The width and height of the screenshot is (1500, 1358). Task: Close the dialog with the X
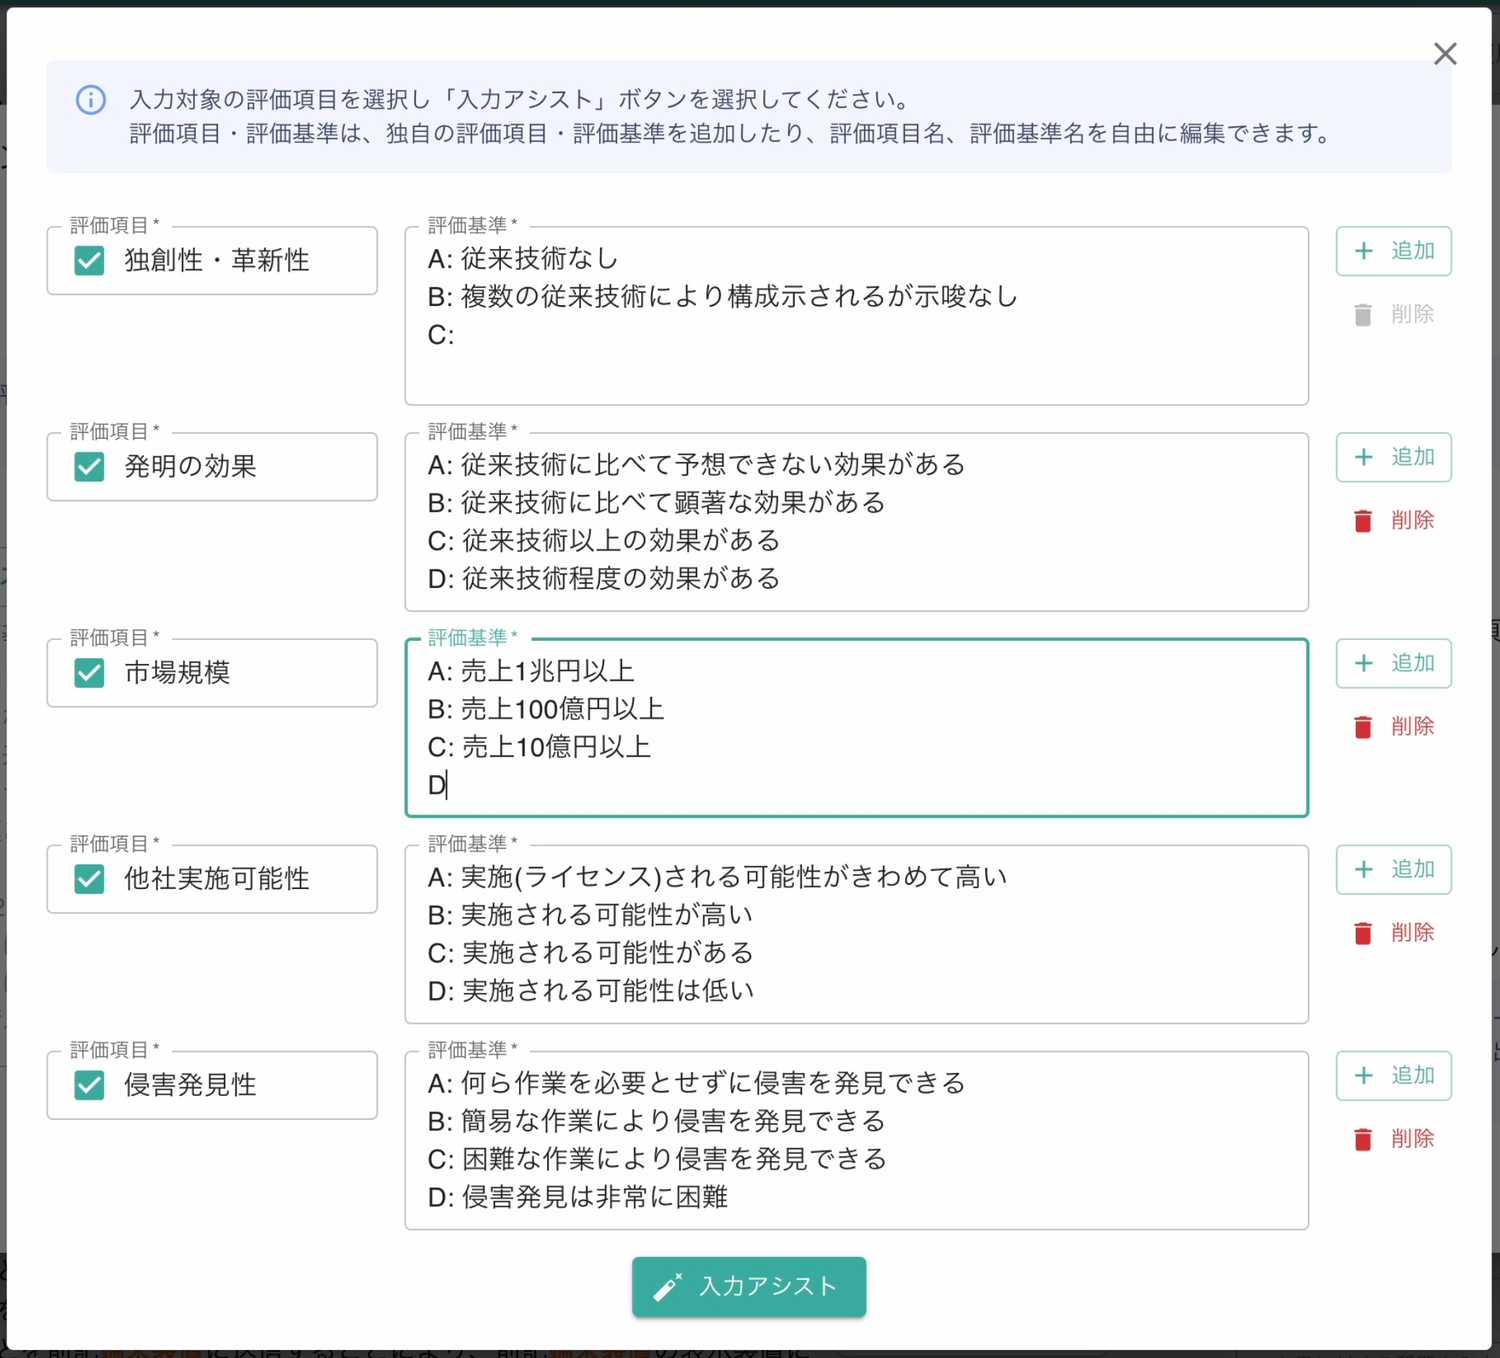coord(1446,54)
